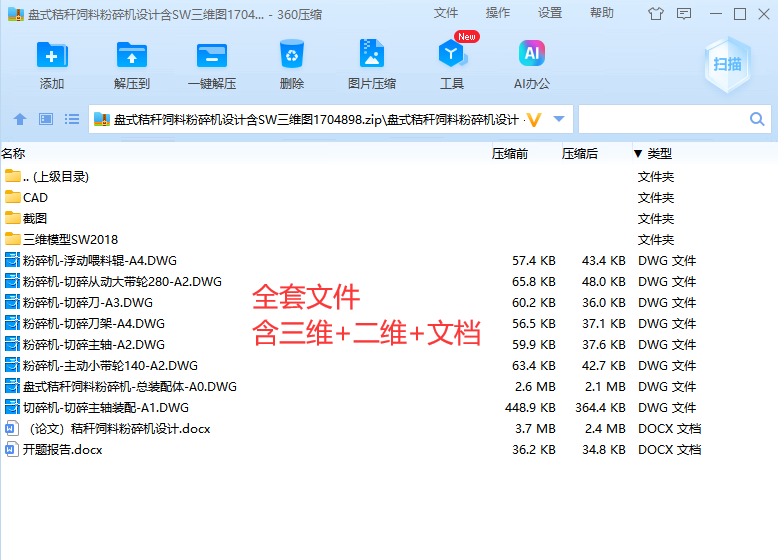Launch the AI办公 icon
The width and height of the screenshot is (778, 560).
coord(531,53)
